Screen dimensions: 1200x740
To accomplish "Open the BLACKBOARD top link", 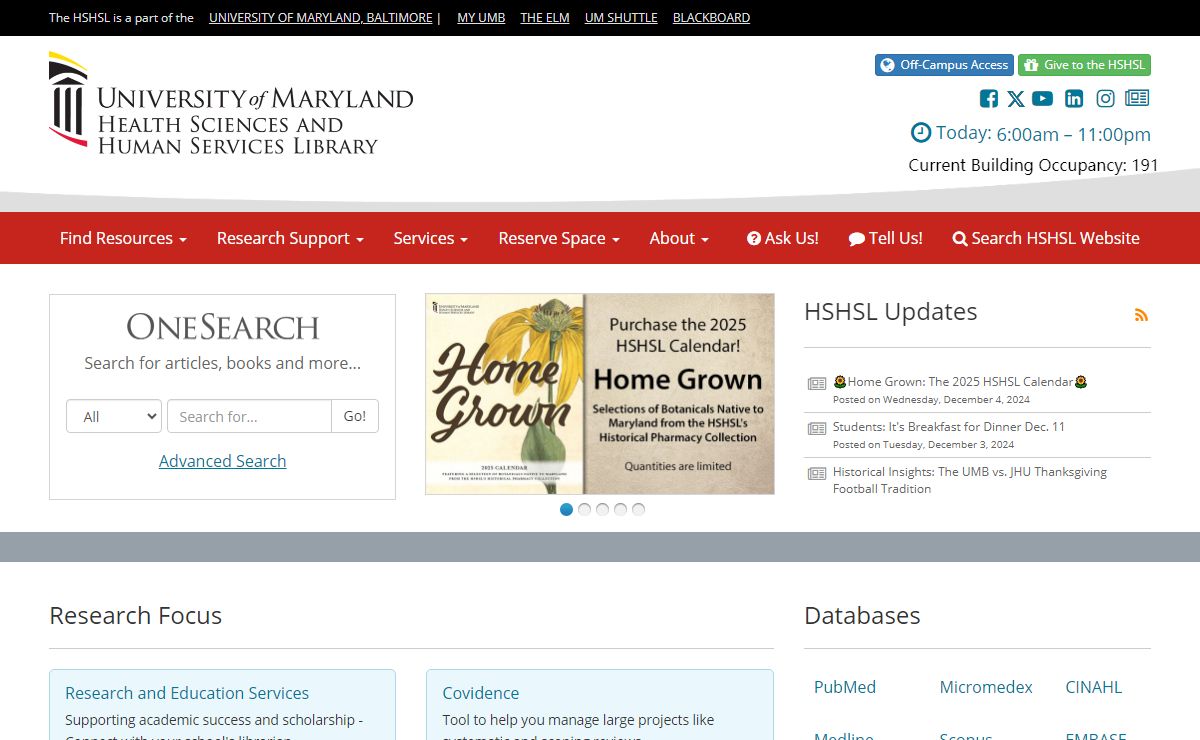I will [711, 17].
